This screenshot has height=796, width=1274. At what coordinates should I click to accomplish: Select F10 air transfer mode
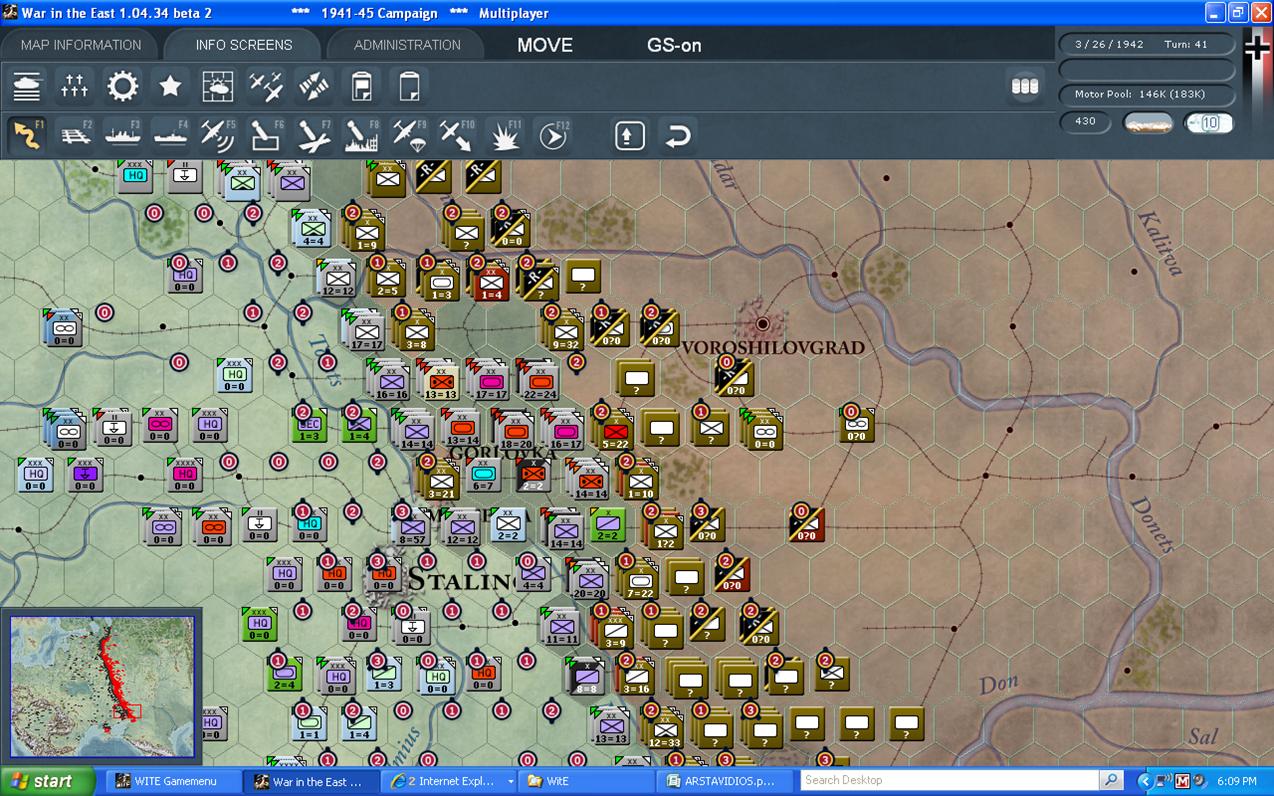coord(457,135)
